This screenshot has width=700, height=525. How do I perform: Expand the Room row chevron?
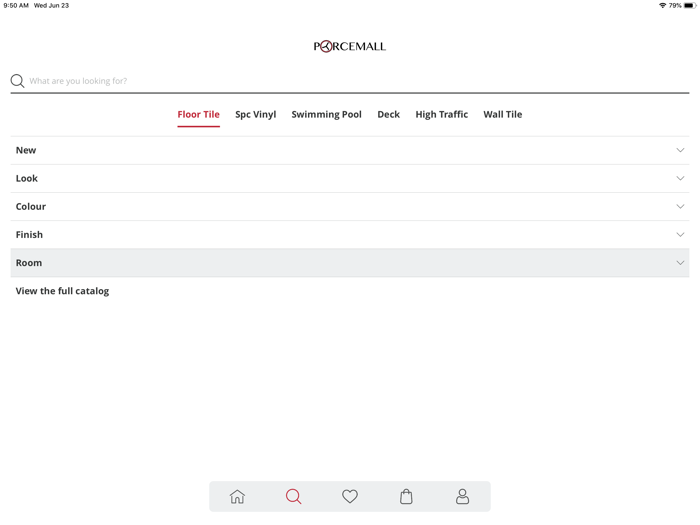(x=680, y=263)
